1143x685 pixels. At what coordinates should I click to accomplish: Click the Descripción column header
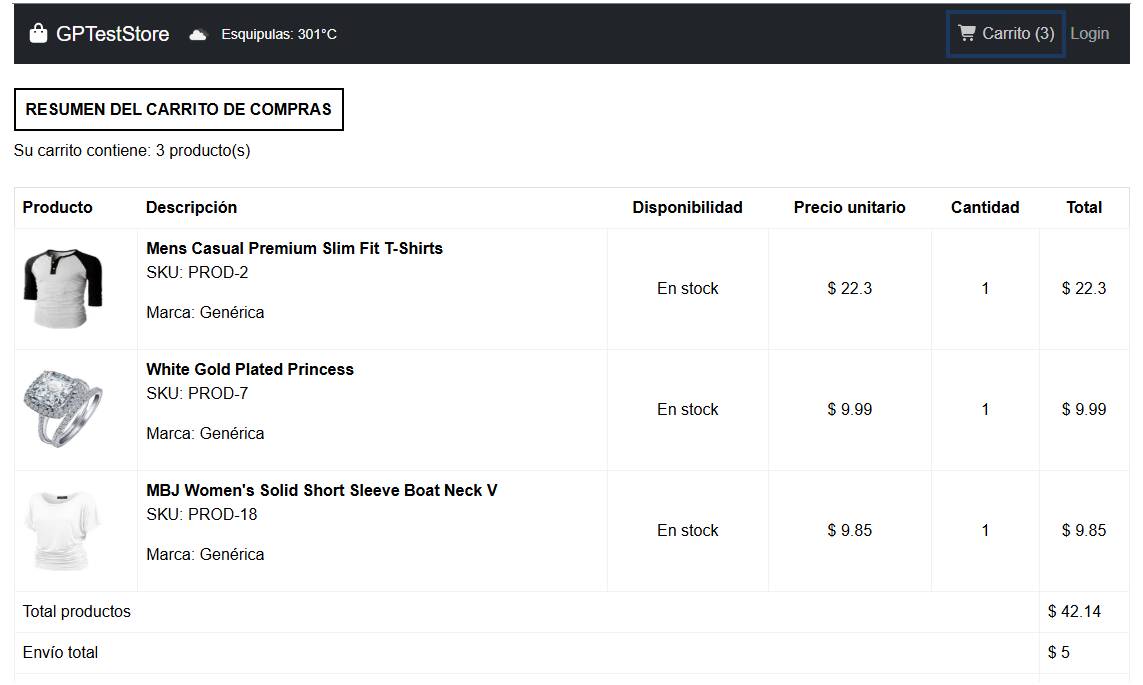tap(191, 207)
